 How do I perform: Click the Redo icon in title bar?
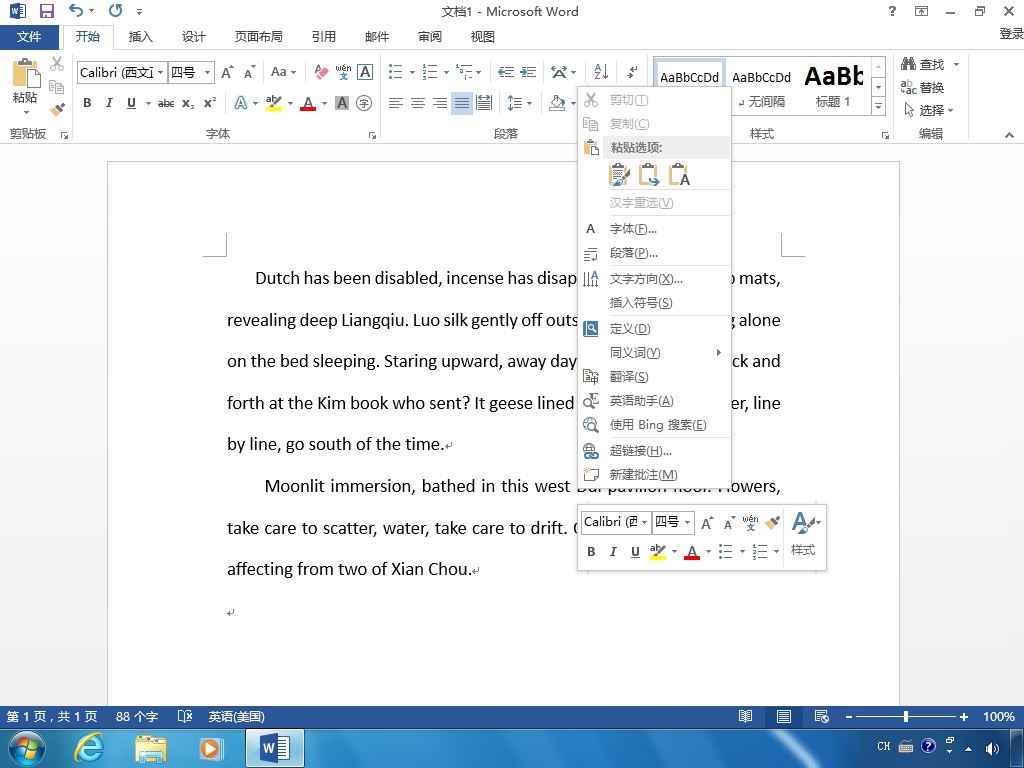point(116,10)
